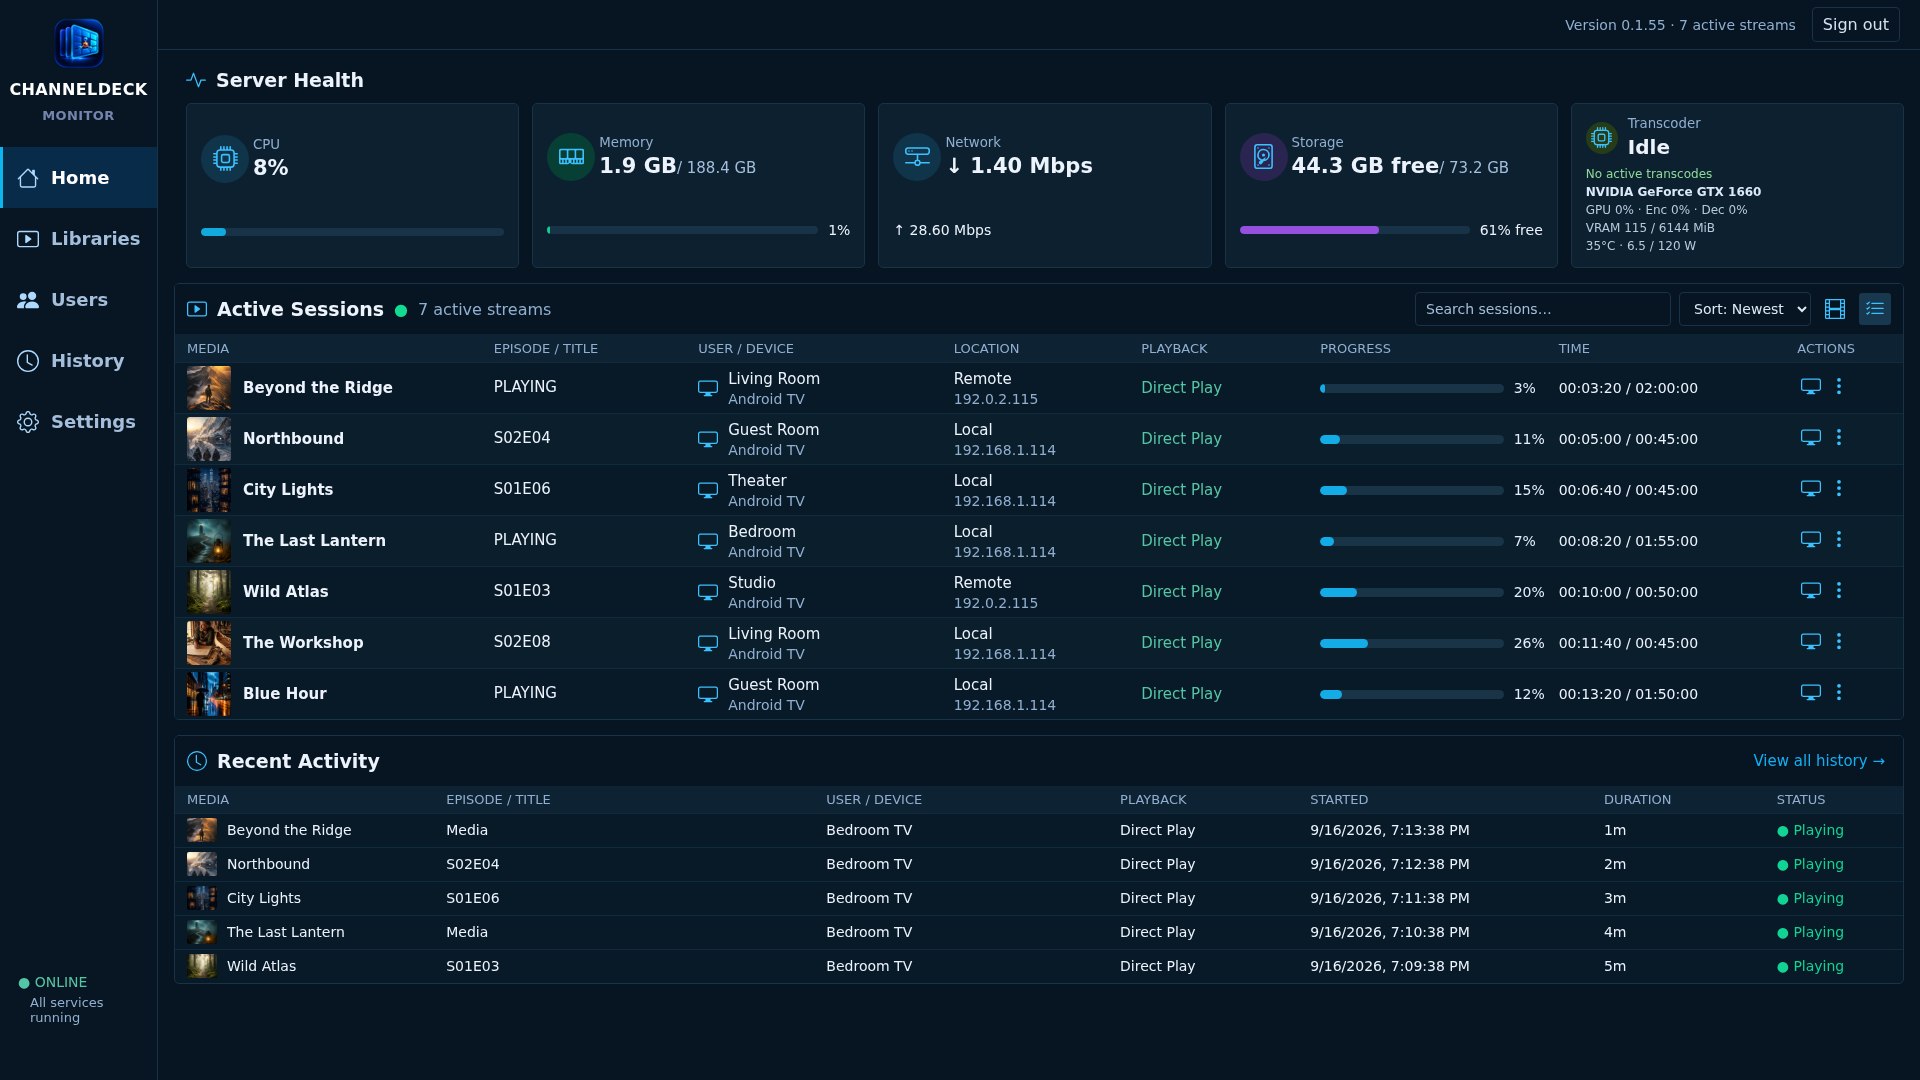The height and width of the screenshot is (1080, 1920).
Task: Open more options for City Lights
Action: (1839, 489)
